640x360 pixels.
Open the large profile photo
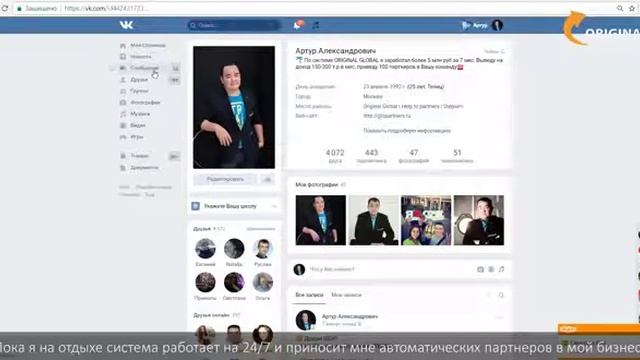pos(234,107)
